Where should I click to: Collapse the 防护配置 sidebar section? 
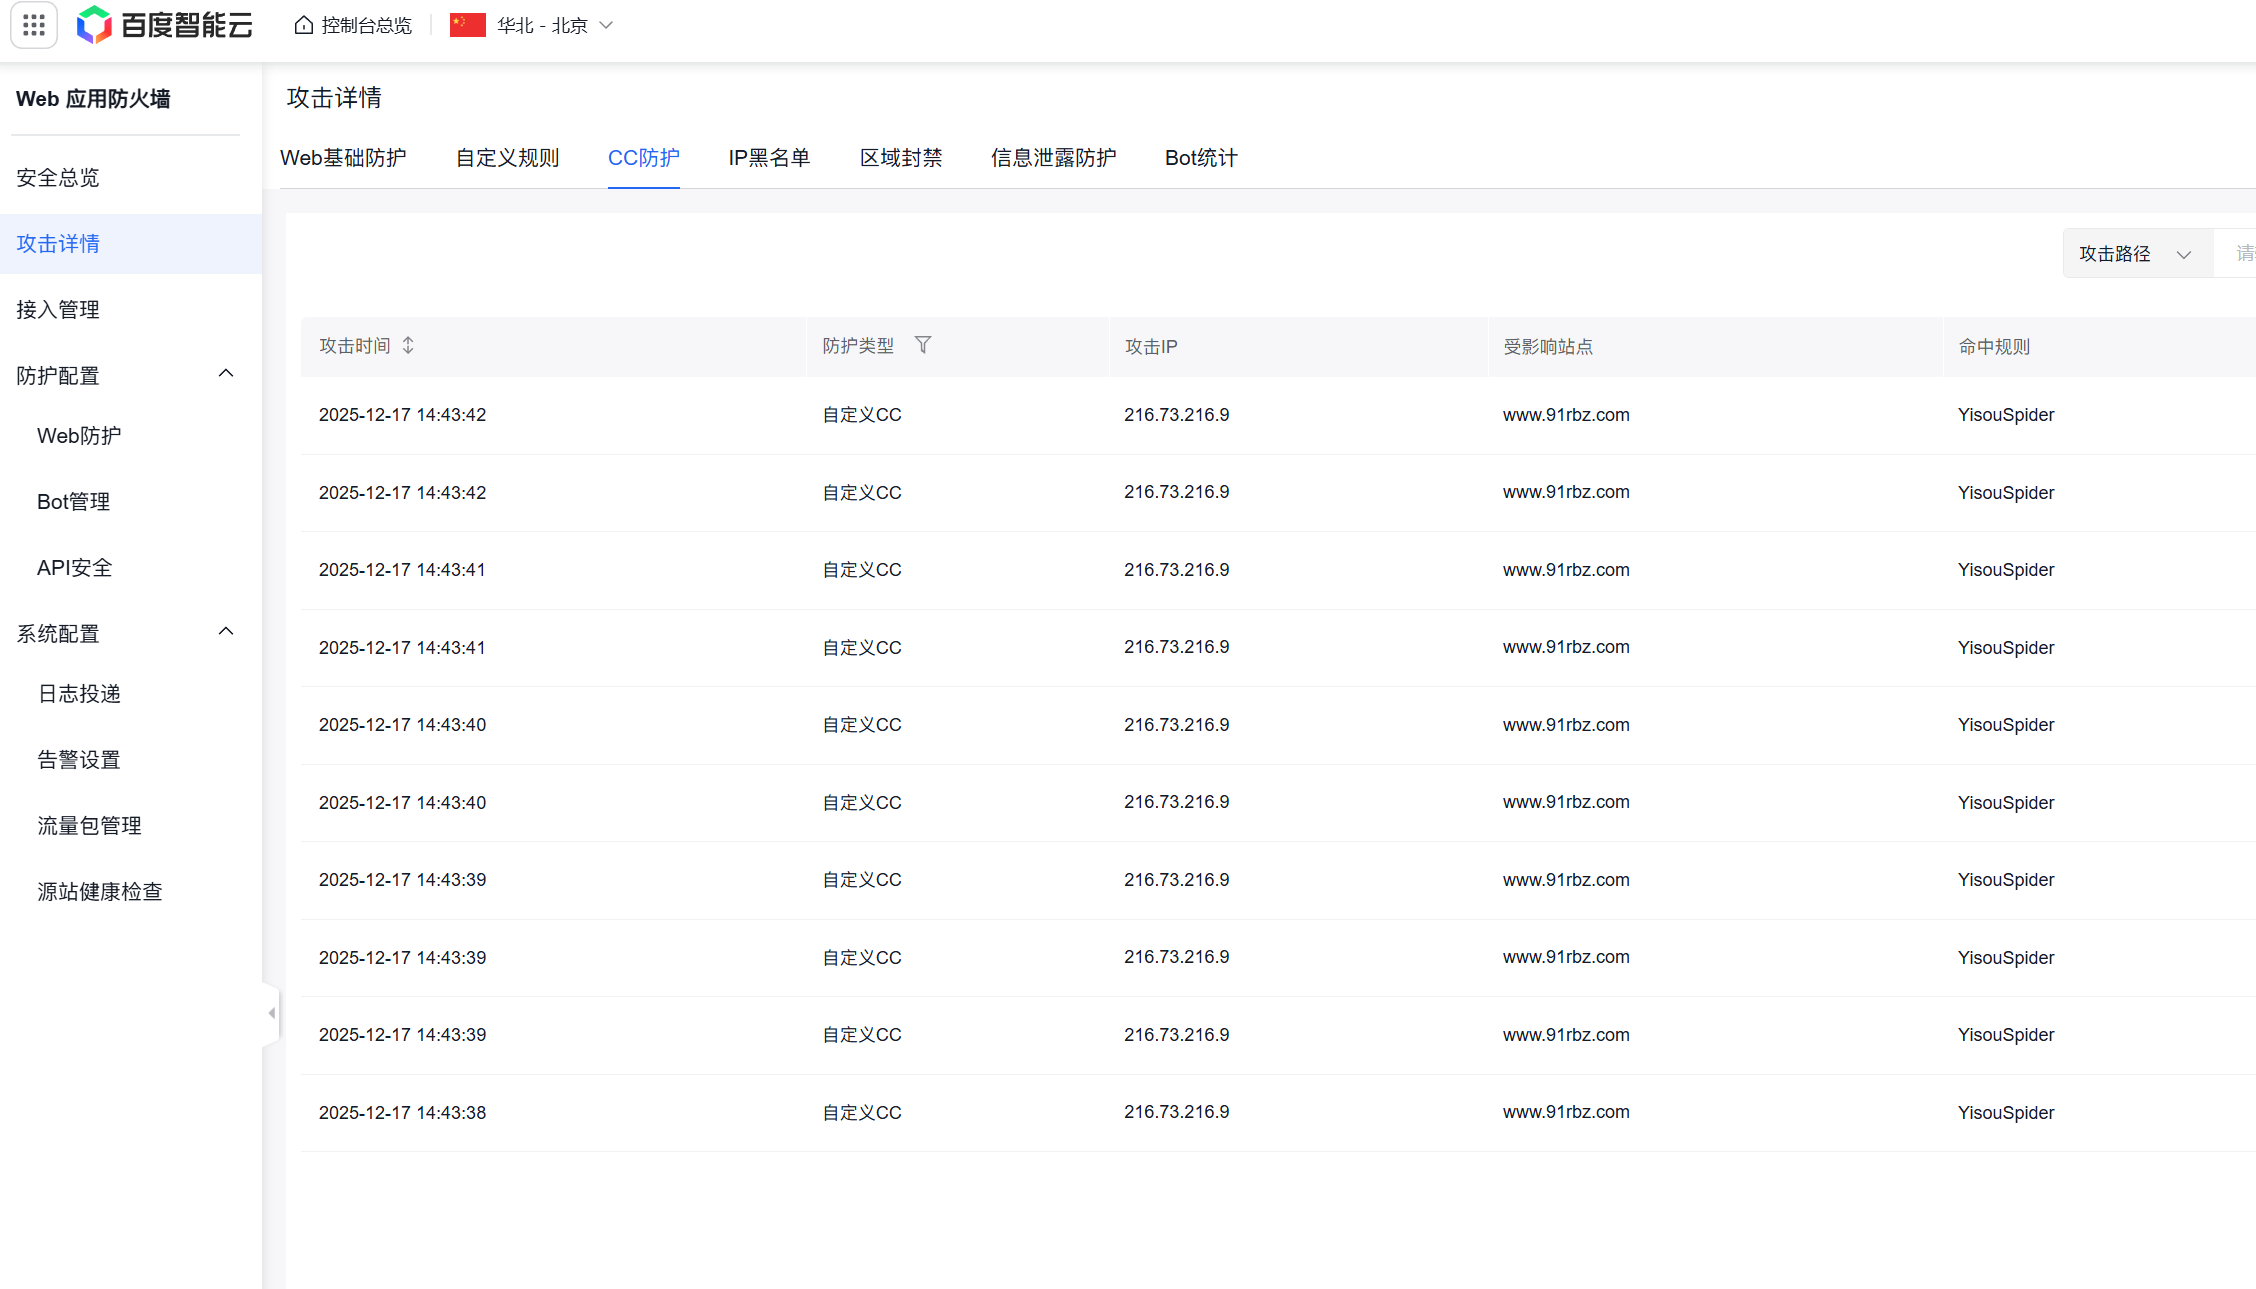(x=226, y=374)
